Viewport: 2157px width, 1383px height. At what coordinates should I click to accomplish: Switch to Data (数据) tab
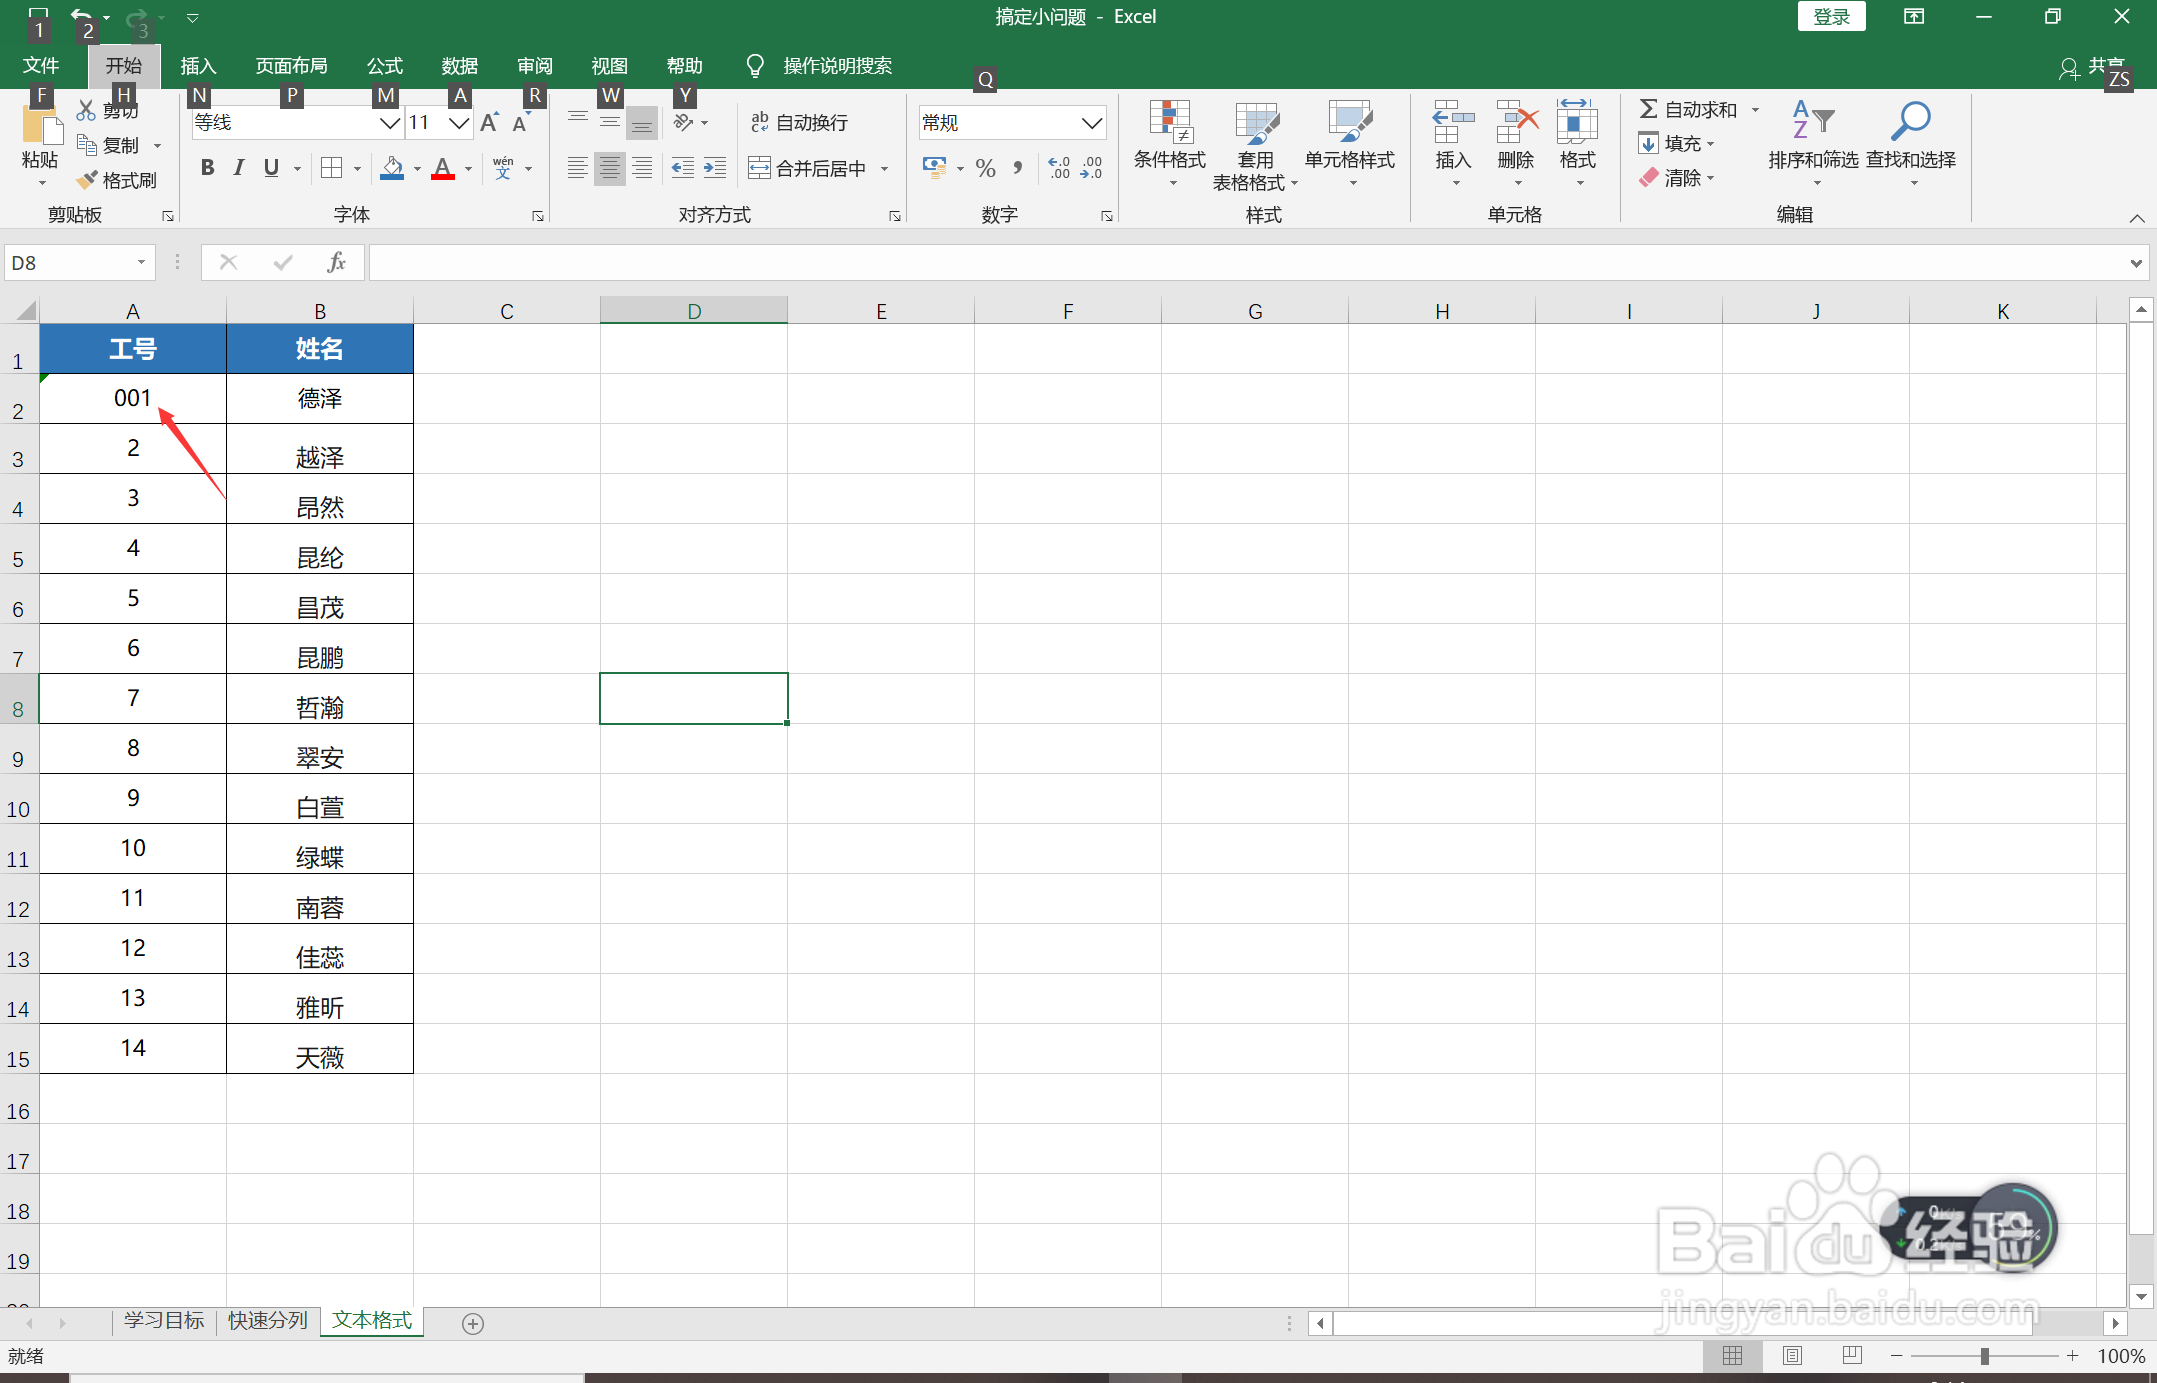click(x=460, y=66)
